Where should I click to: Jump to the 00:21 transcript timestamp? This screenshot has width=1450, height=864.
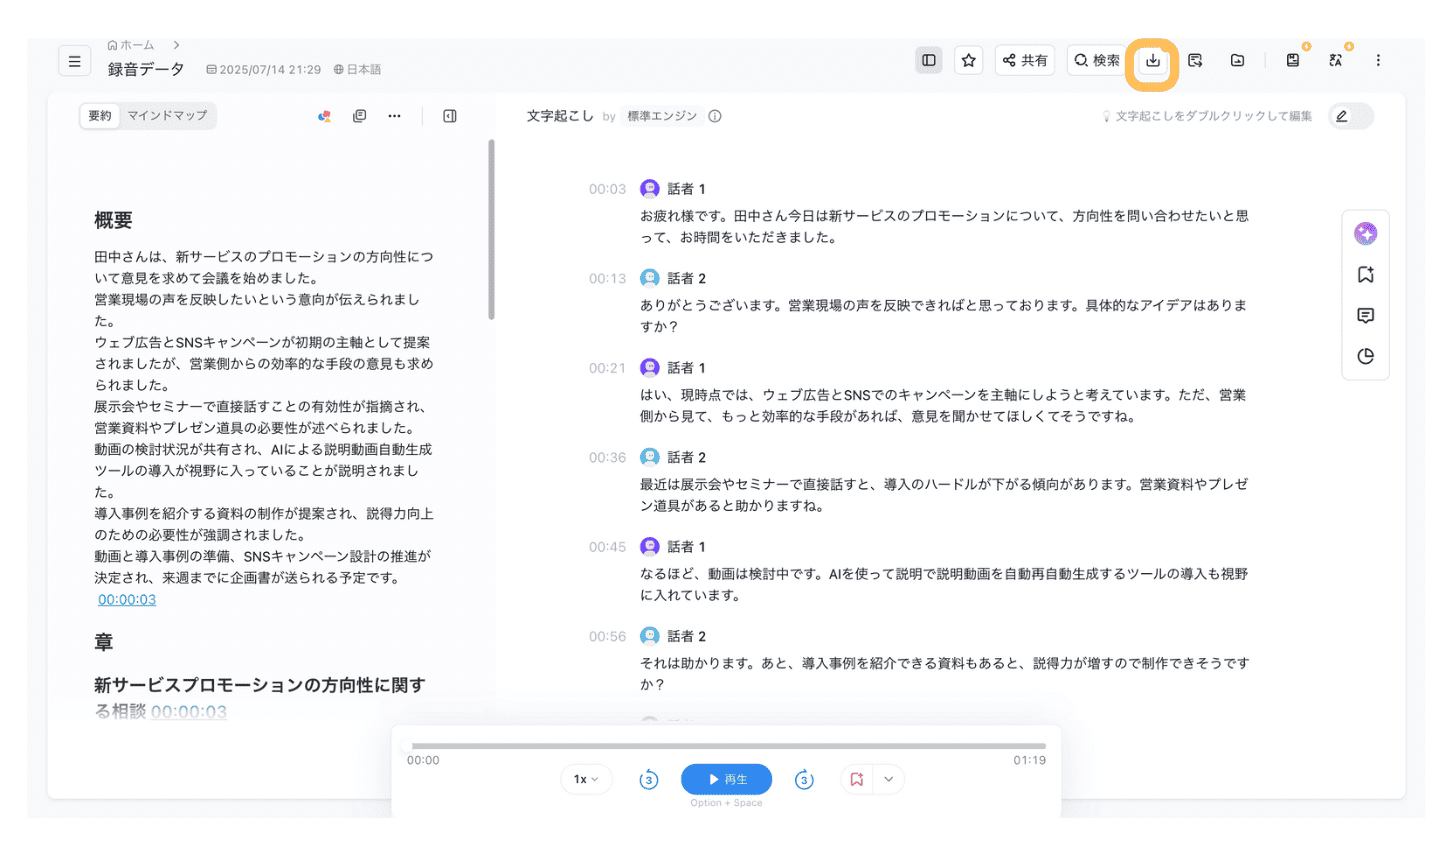pos(607,368)
